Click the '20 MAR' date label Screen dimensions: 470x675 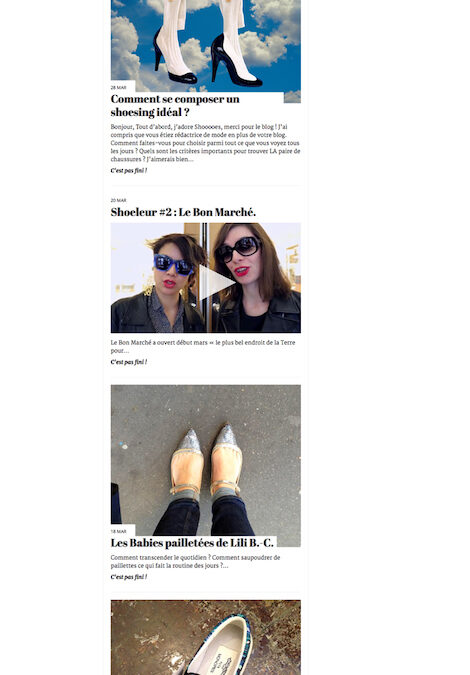(118, 201)
